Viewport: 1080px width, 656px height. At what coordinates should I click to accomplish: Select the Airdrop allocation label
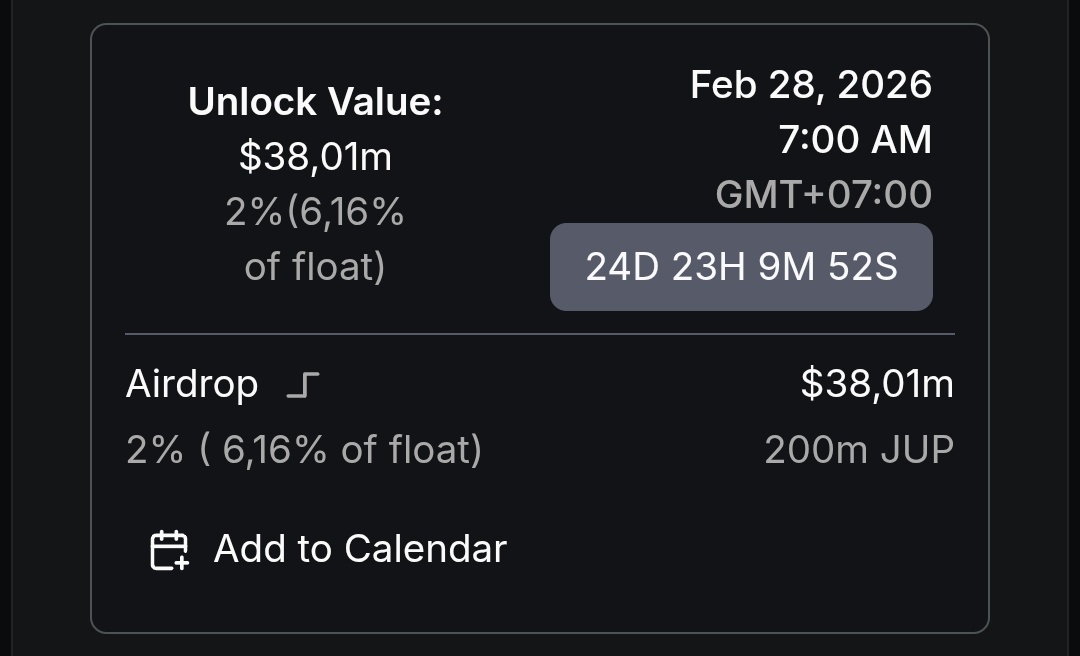click(x=192, y=384)
